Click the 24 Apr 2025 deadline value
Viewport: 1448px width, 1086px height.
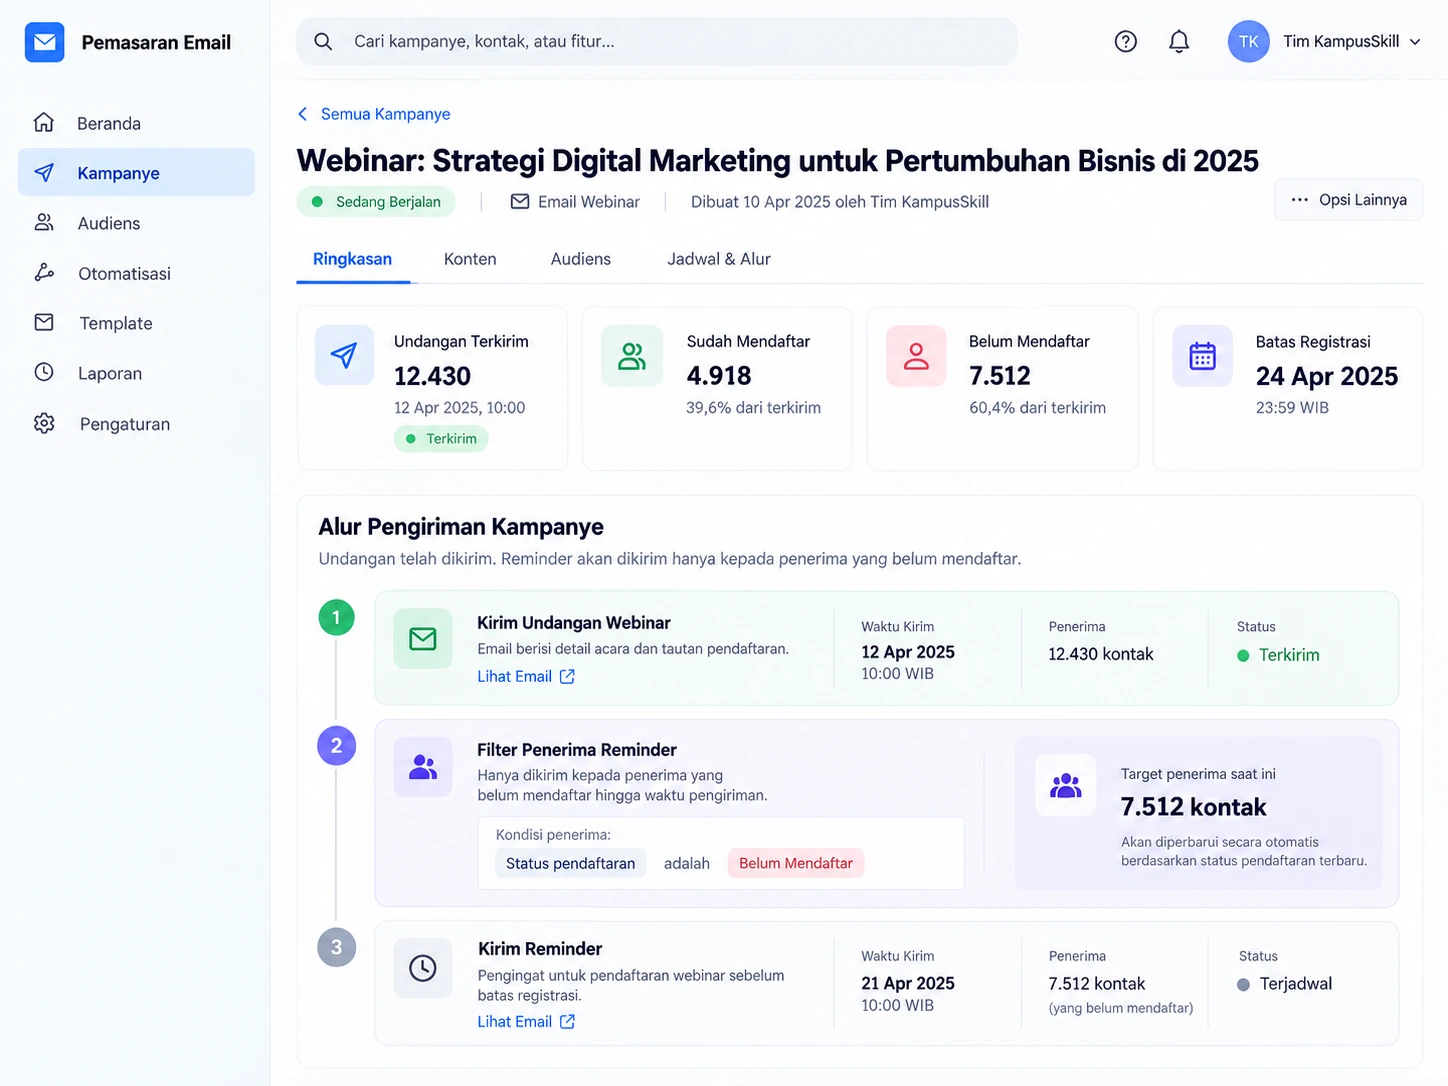(x=1327, y=376)
